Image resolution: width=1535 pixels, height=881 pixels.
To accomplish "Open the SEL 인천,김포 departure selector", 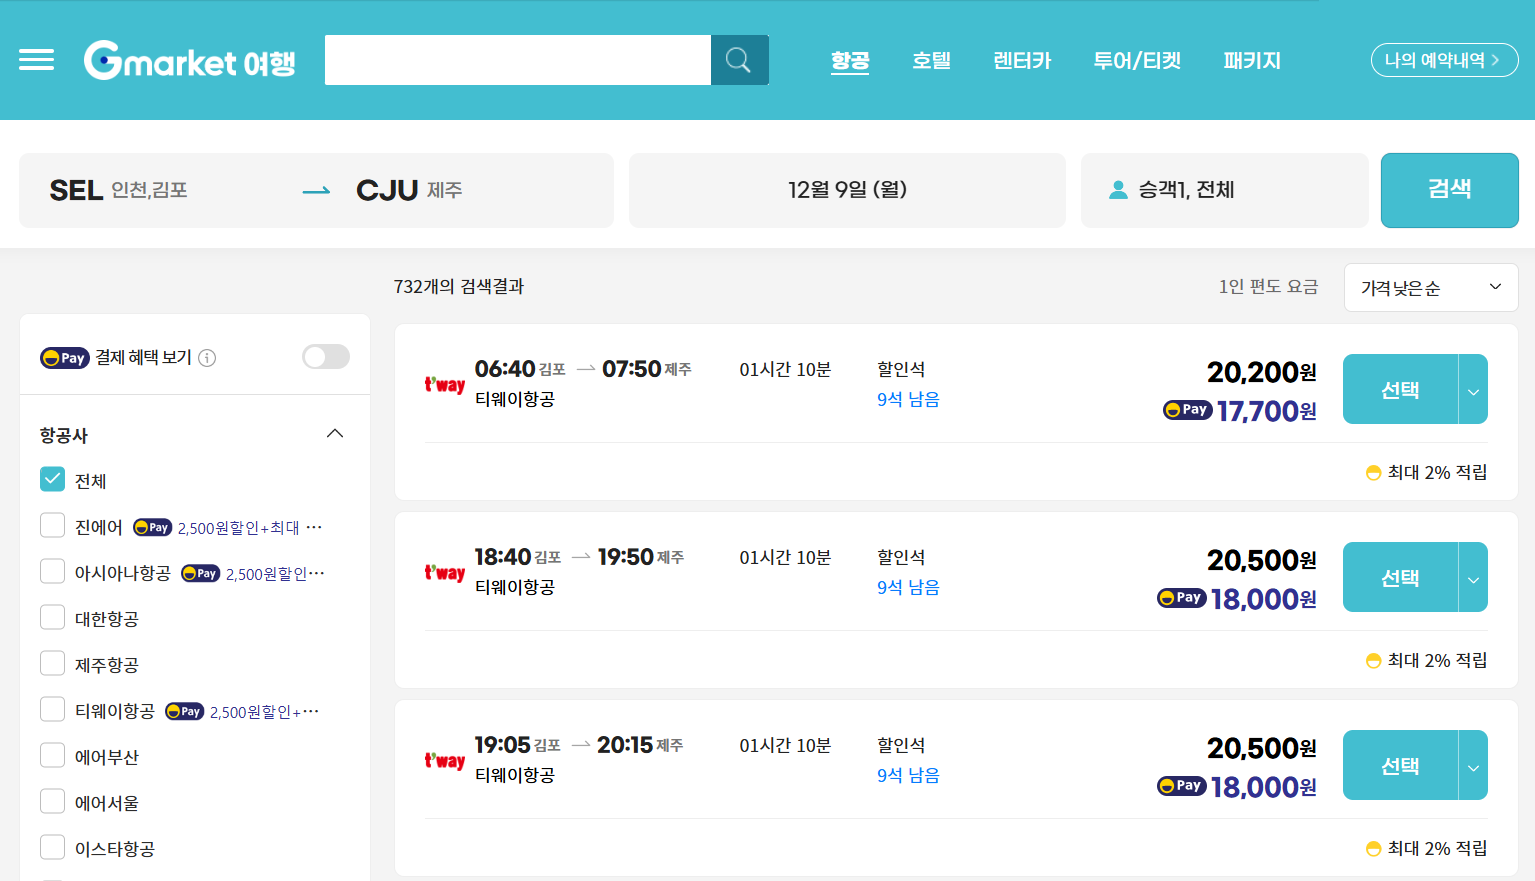I will tap(119, 190).
